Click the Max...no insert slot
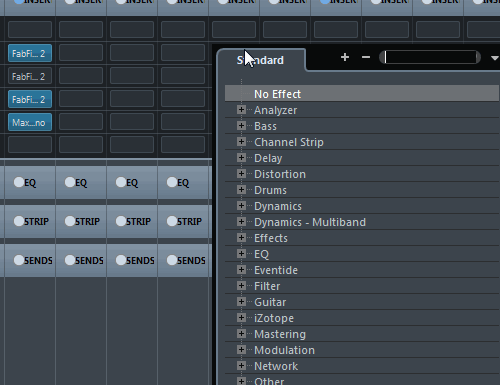Screen dimensions: 500x385 tap(30, 122)
